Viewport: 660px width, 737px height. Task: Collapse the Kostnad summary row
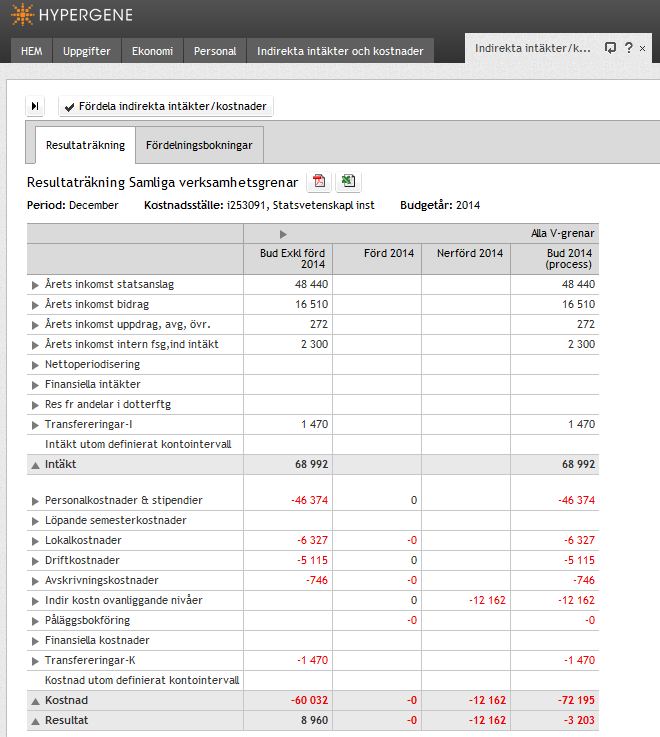coord(35,701)
